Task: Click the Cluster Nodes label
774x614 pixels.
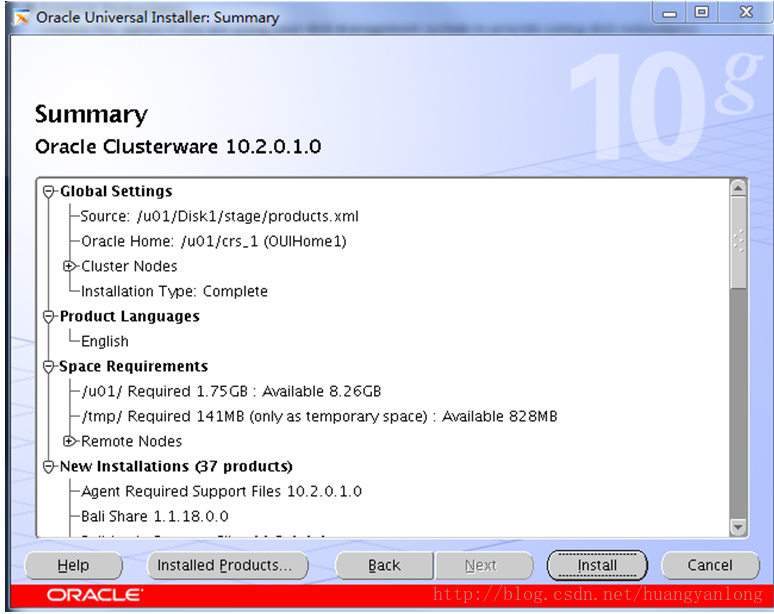Action: tap(129, 267)
